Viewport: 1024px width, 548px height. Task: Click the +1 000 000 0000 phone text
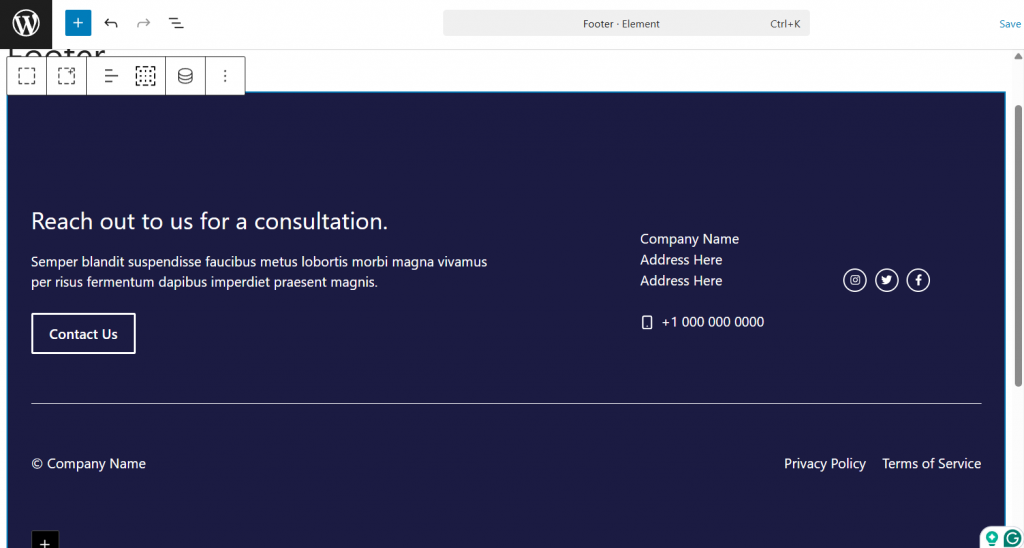[712, 322]
